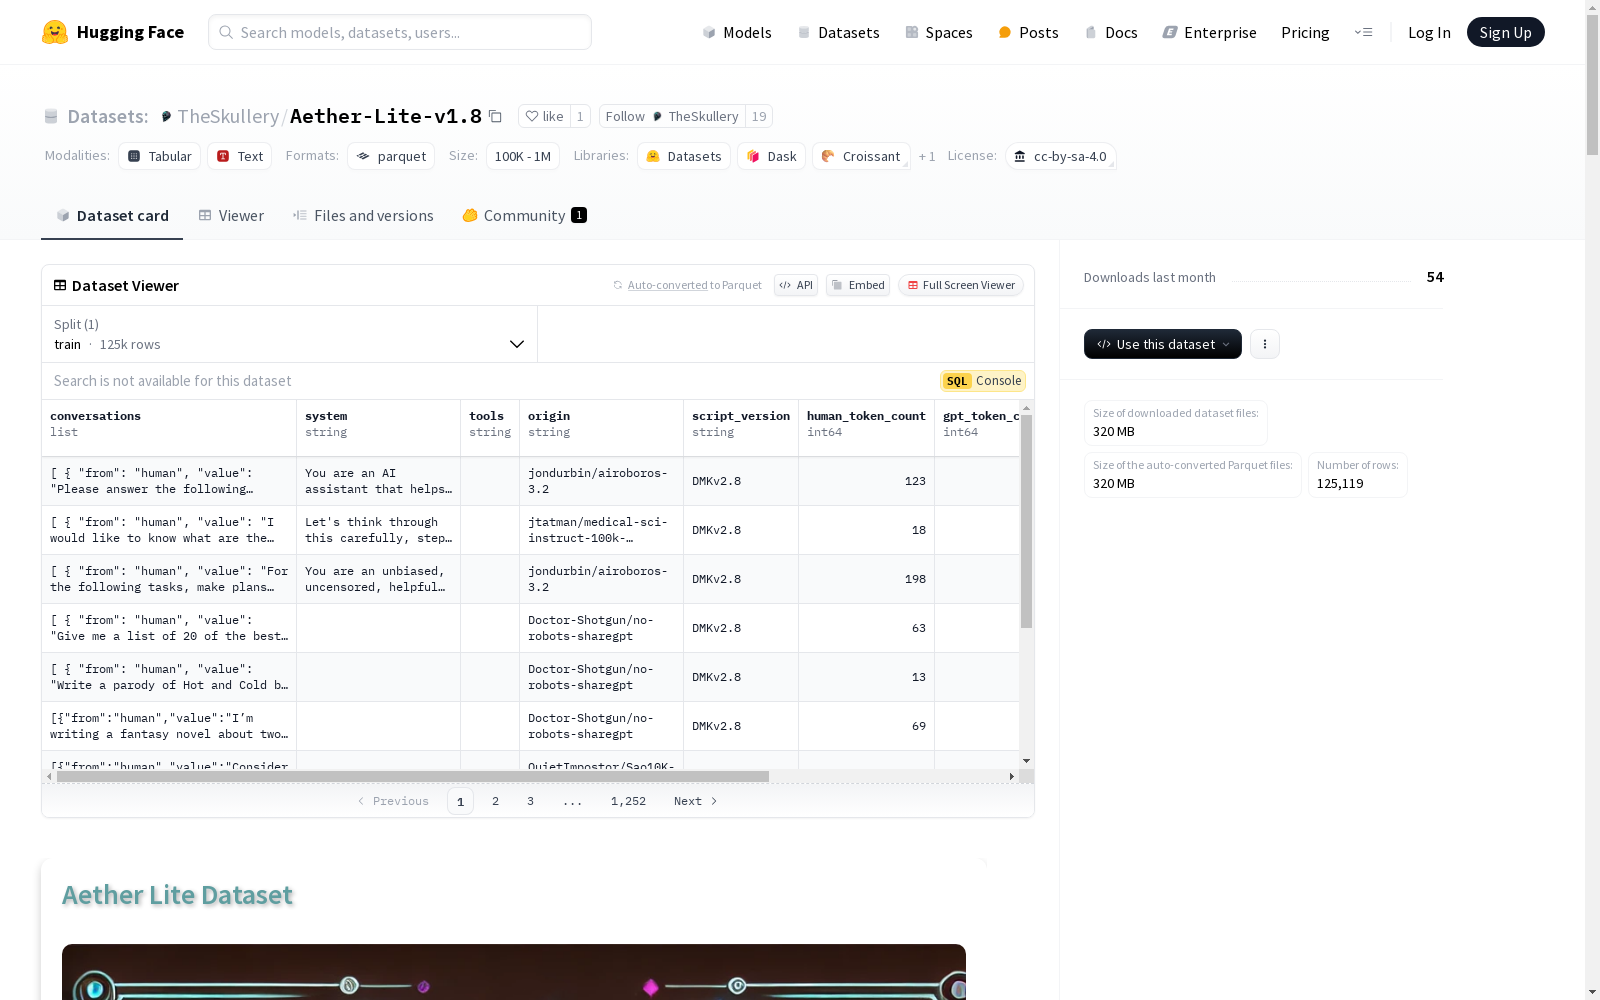Click the follower count 19
The height and width of the screenshot is (1000, 1600).
[759, 116]
